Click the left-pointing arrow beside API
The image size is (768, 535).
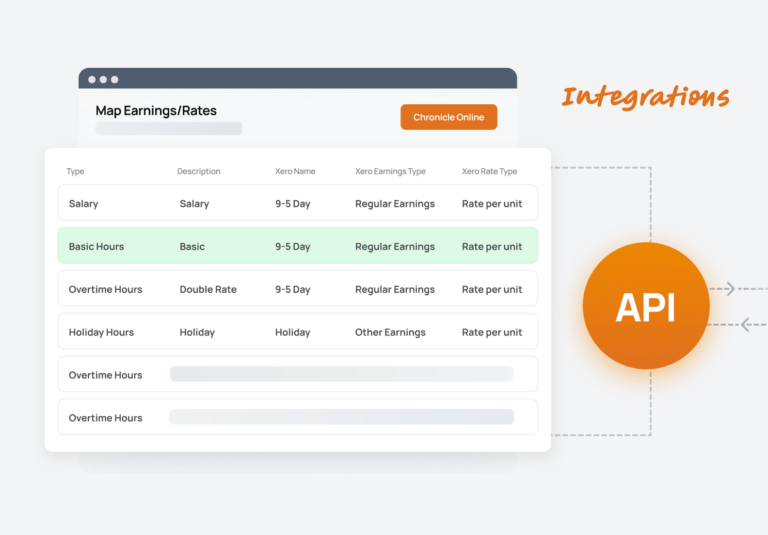coord(746,324)
